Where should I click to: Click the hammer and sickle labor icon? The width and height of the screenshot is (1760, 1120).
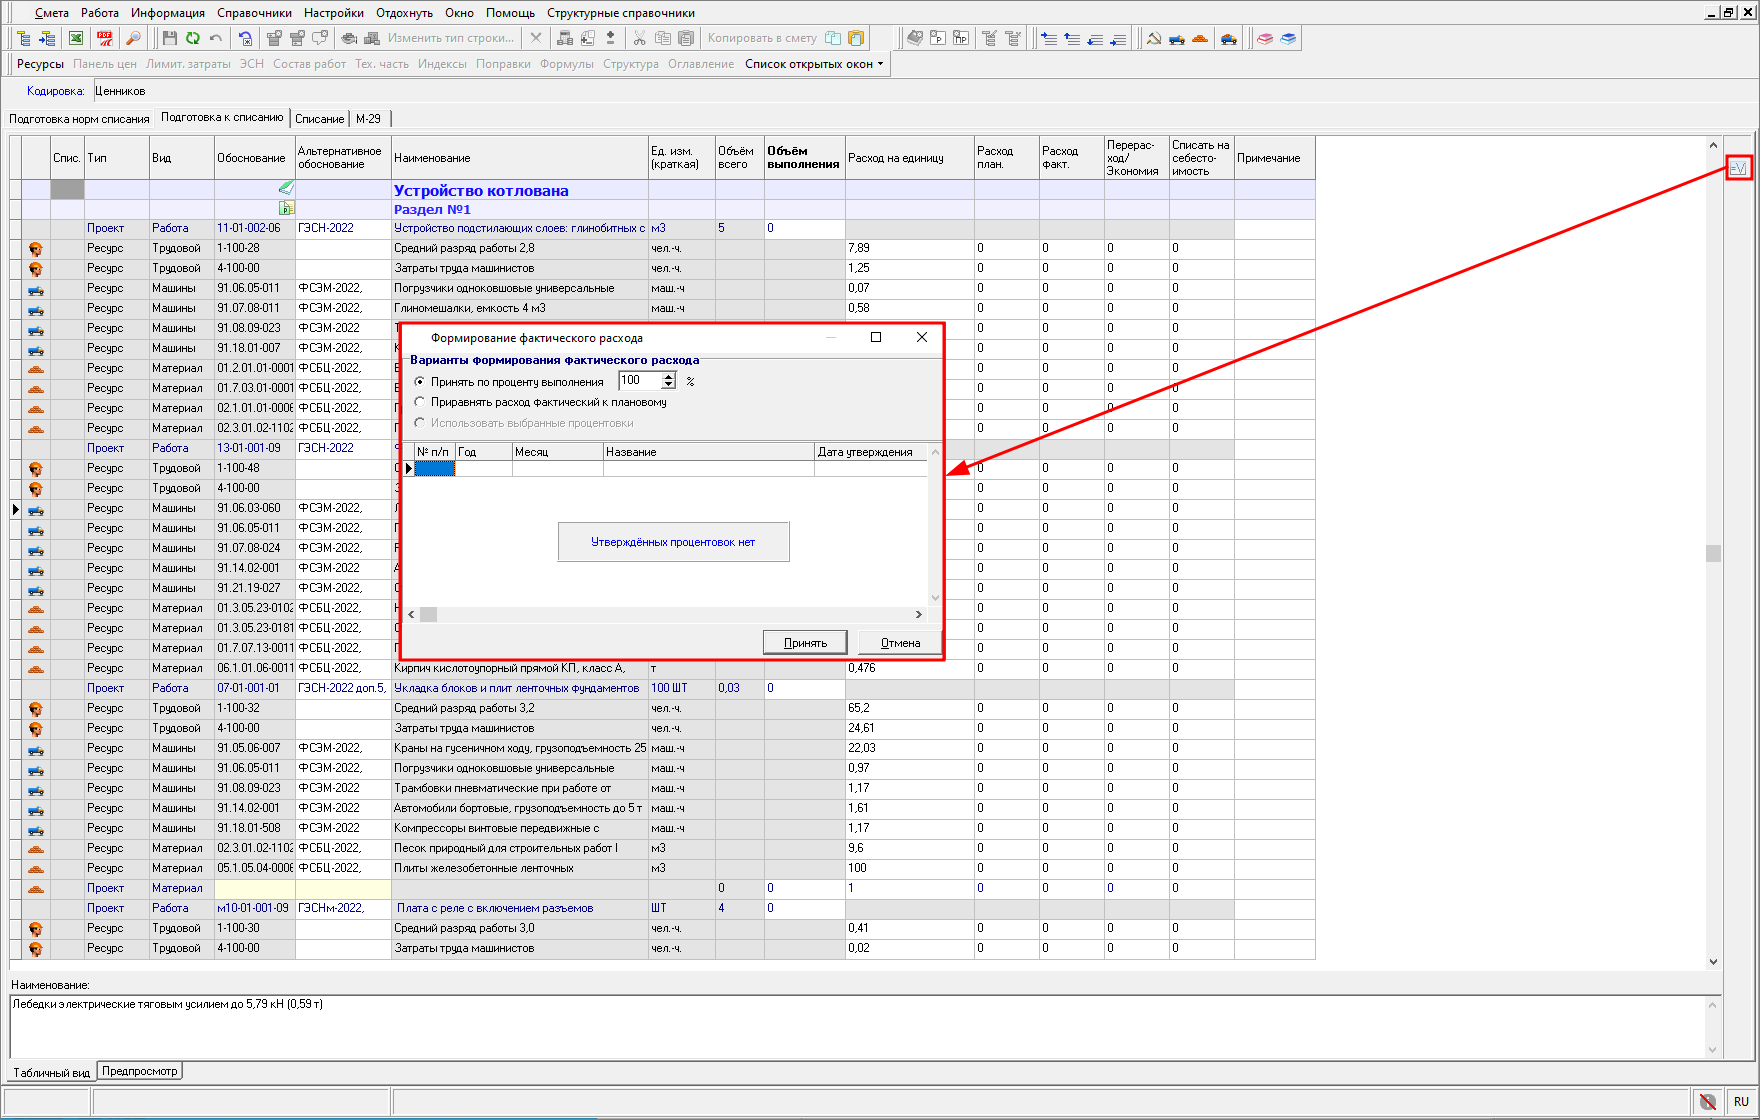1153,38
